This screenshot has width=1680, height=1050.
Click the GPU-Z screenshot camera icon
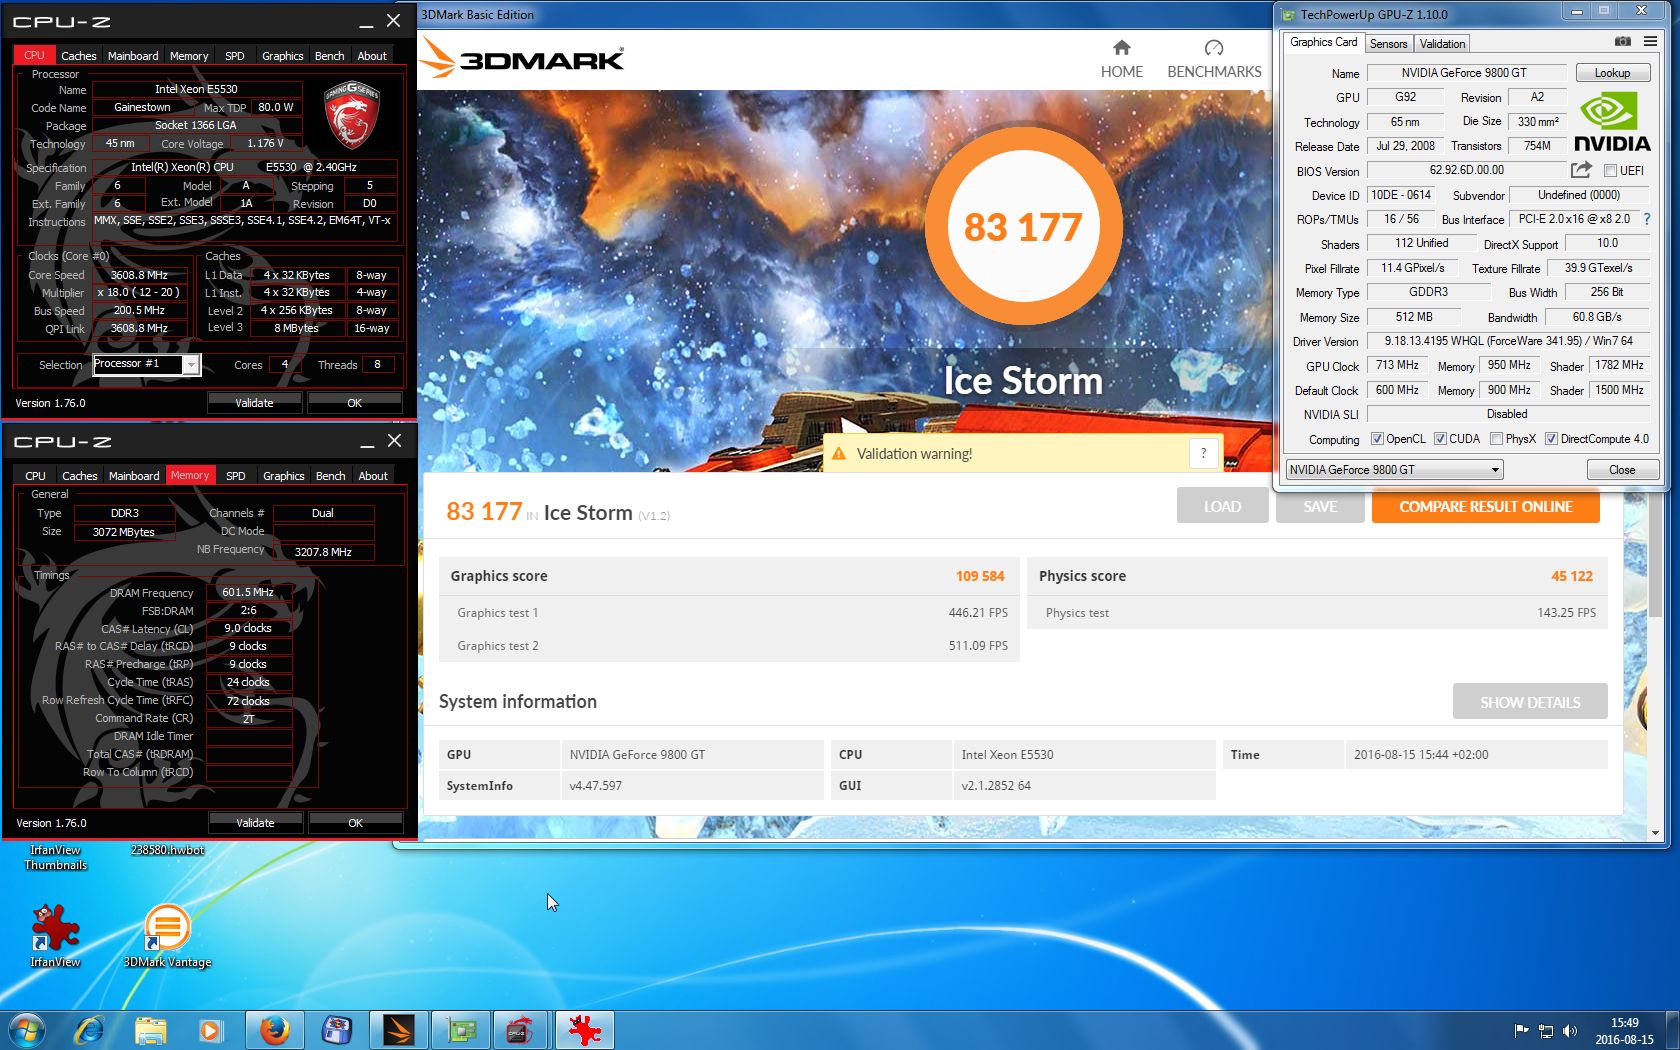[x=1622, y=42]
